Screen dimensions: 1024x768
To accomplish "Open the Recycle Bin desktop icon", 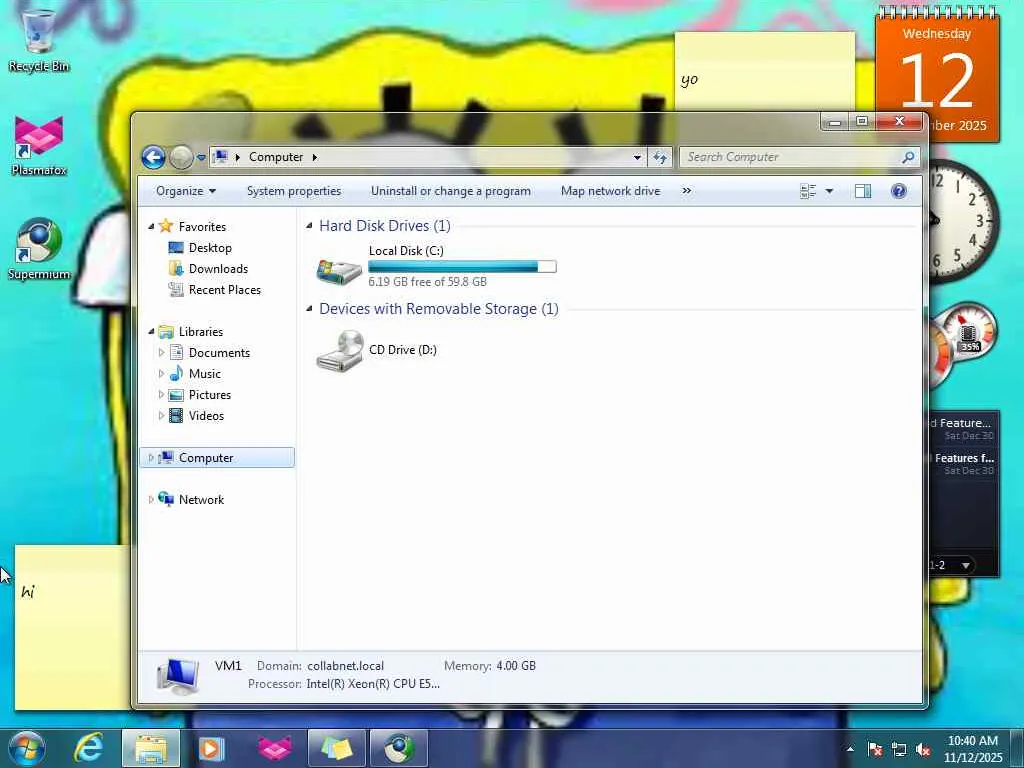I will [x=39, y=39].
